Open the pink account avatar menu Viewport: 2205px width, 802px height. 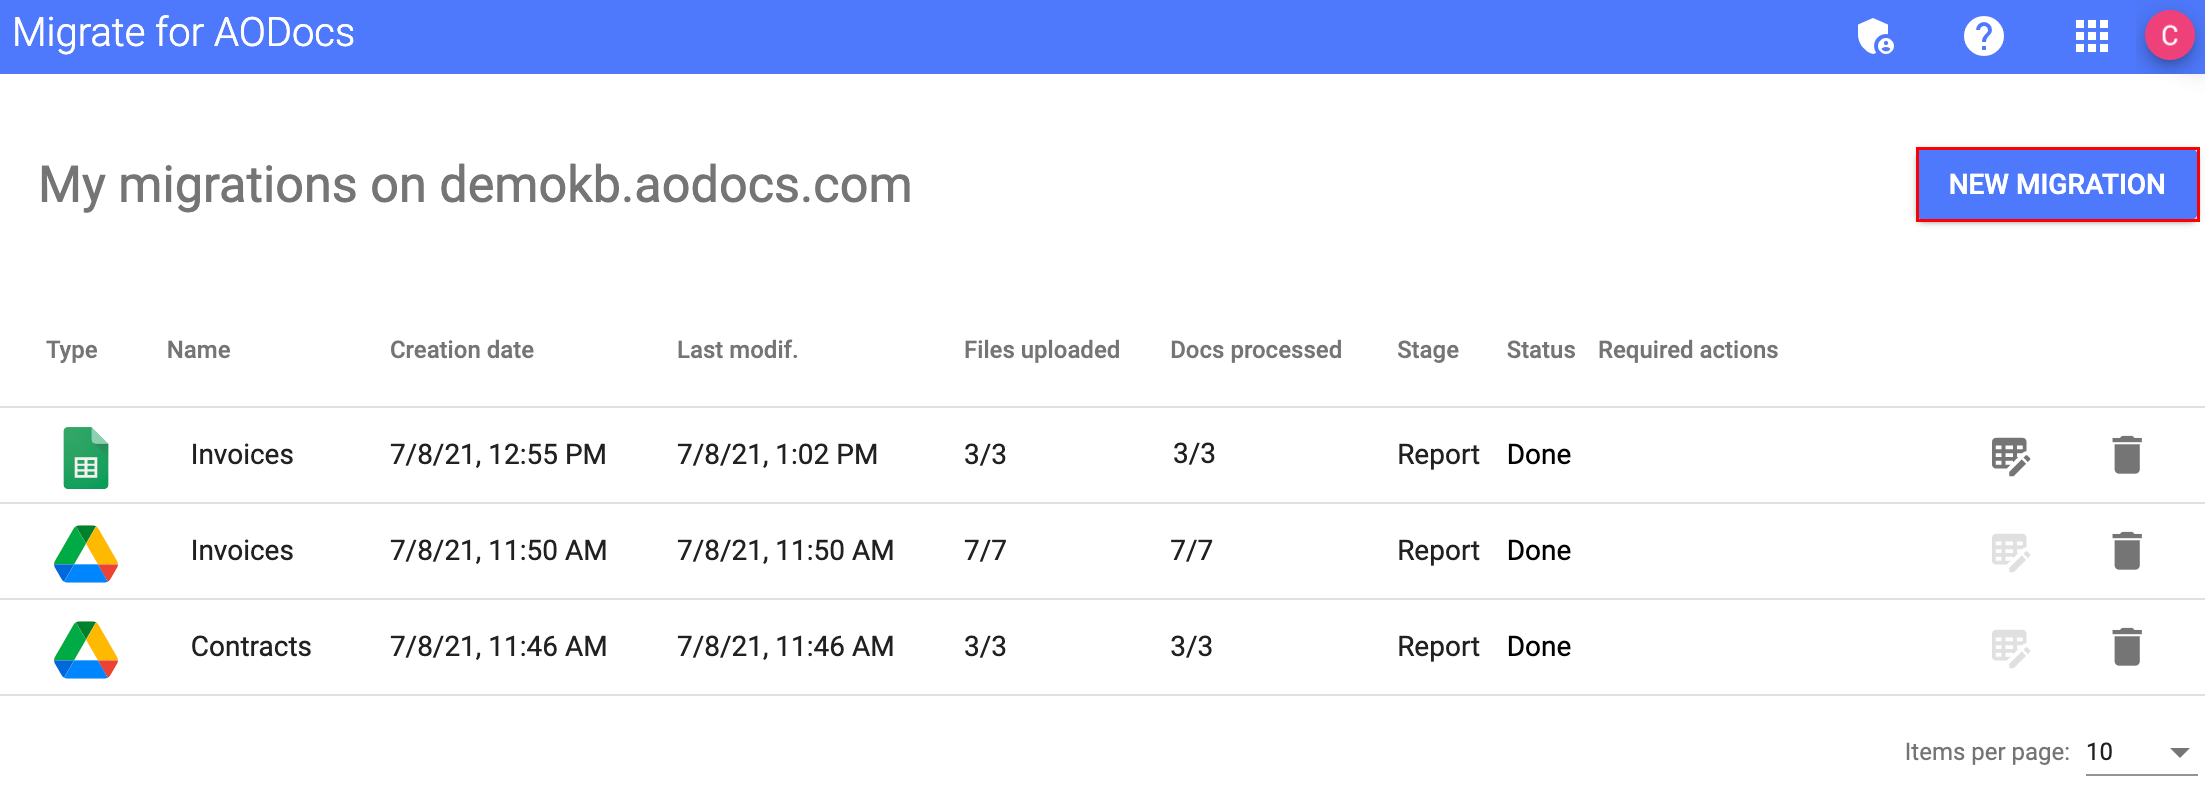click(x=2169, y=36)
